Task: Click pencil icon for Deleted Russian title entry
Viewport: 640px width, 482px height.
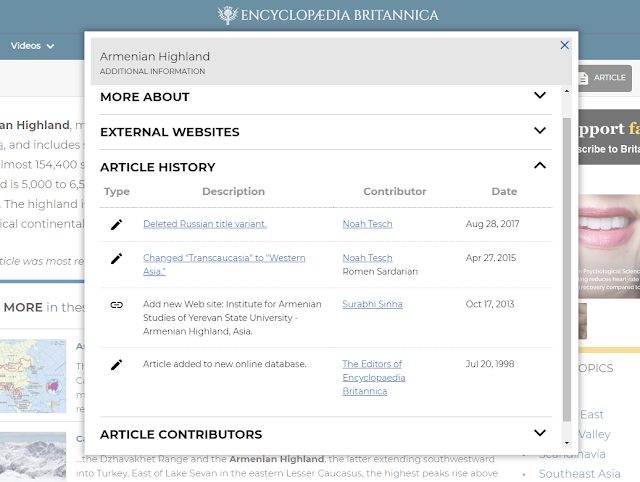Action: (117, 224)
